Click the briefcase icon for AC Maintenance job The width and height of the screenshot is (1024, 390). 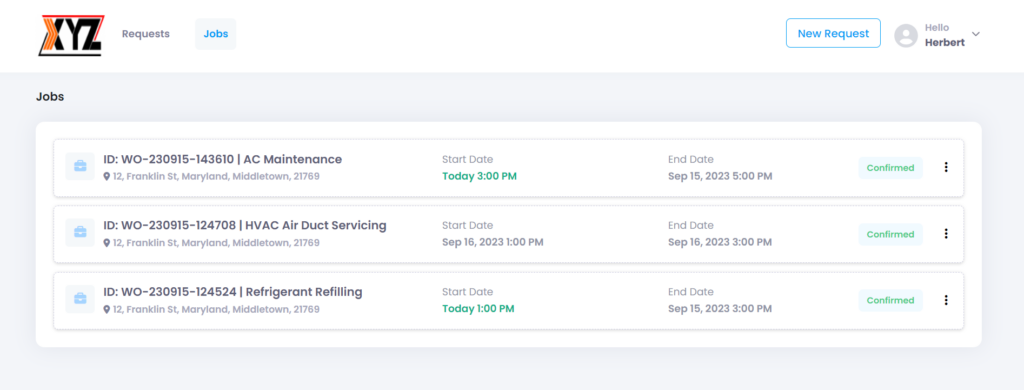pyautogui.click(x=80, y=167)
